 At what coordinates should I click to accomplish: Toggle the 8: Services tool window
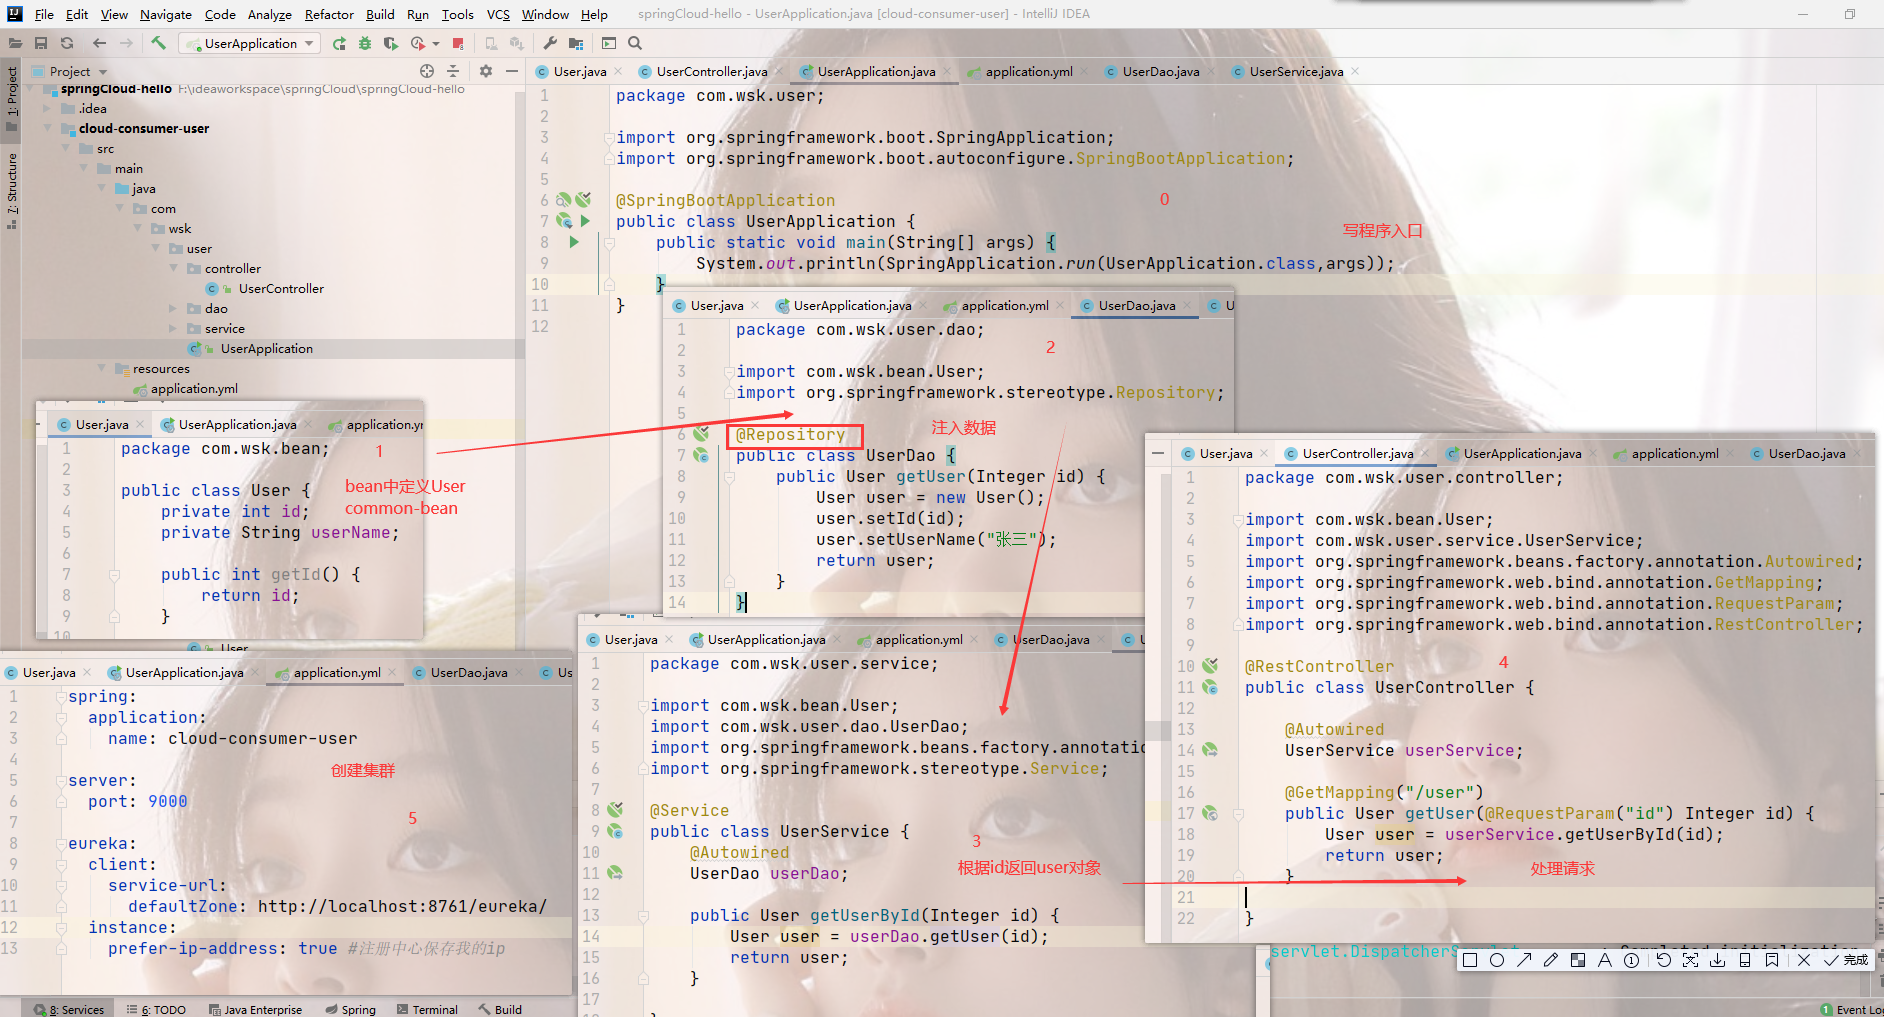(69, 1009)
